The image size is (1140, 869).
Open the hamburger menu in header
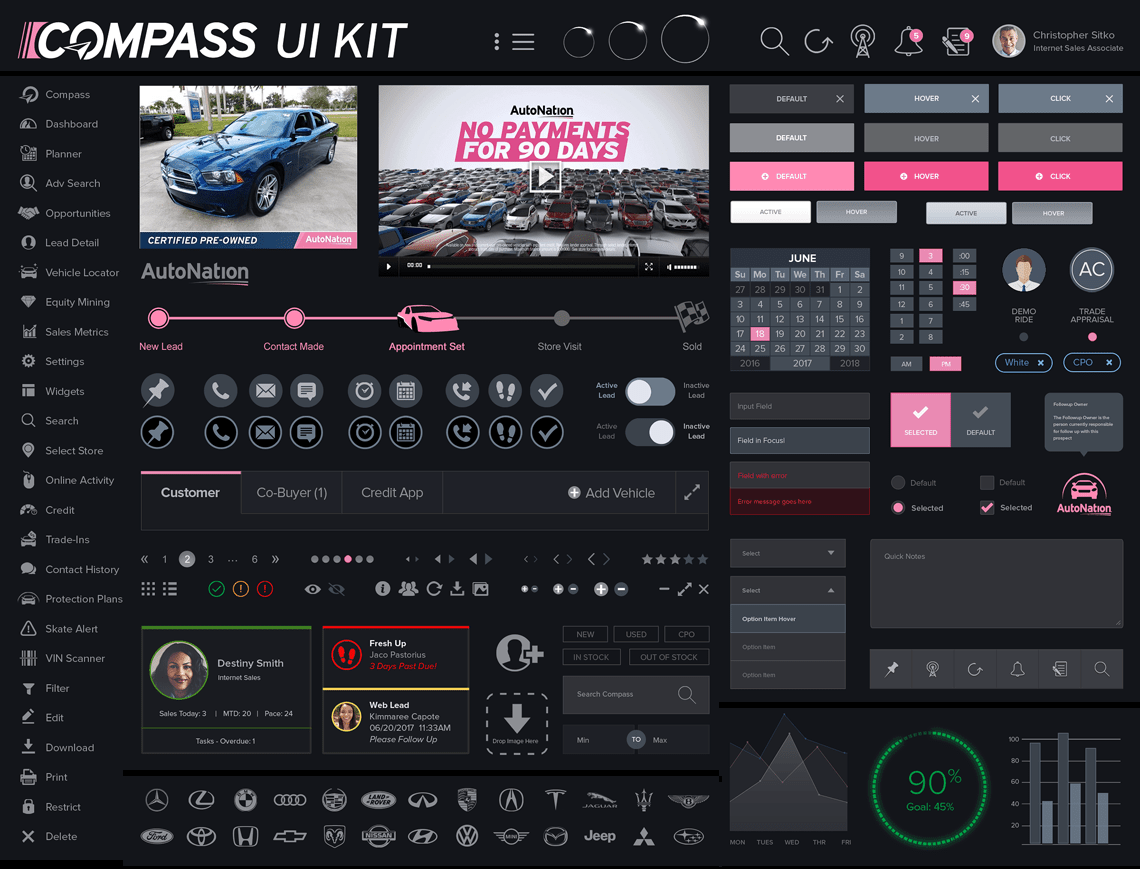[523, 41]
